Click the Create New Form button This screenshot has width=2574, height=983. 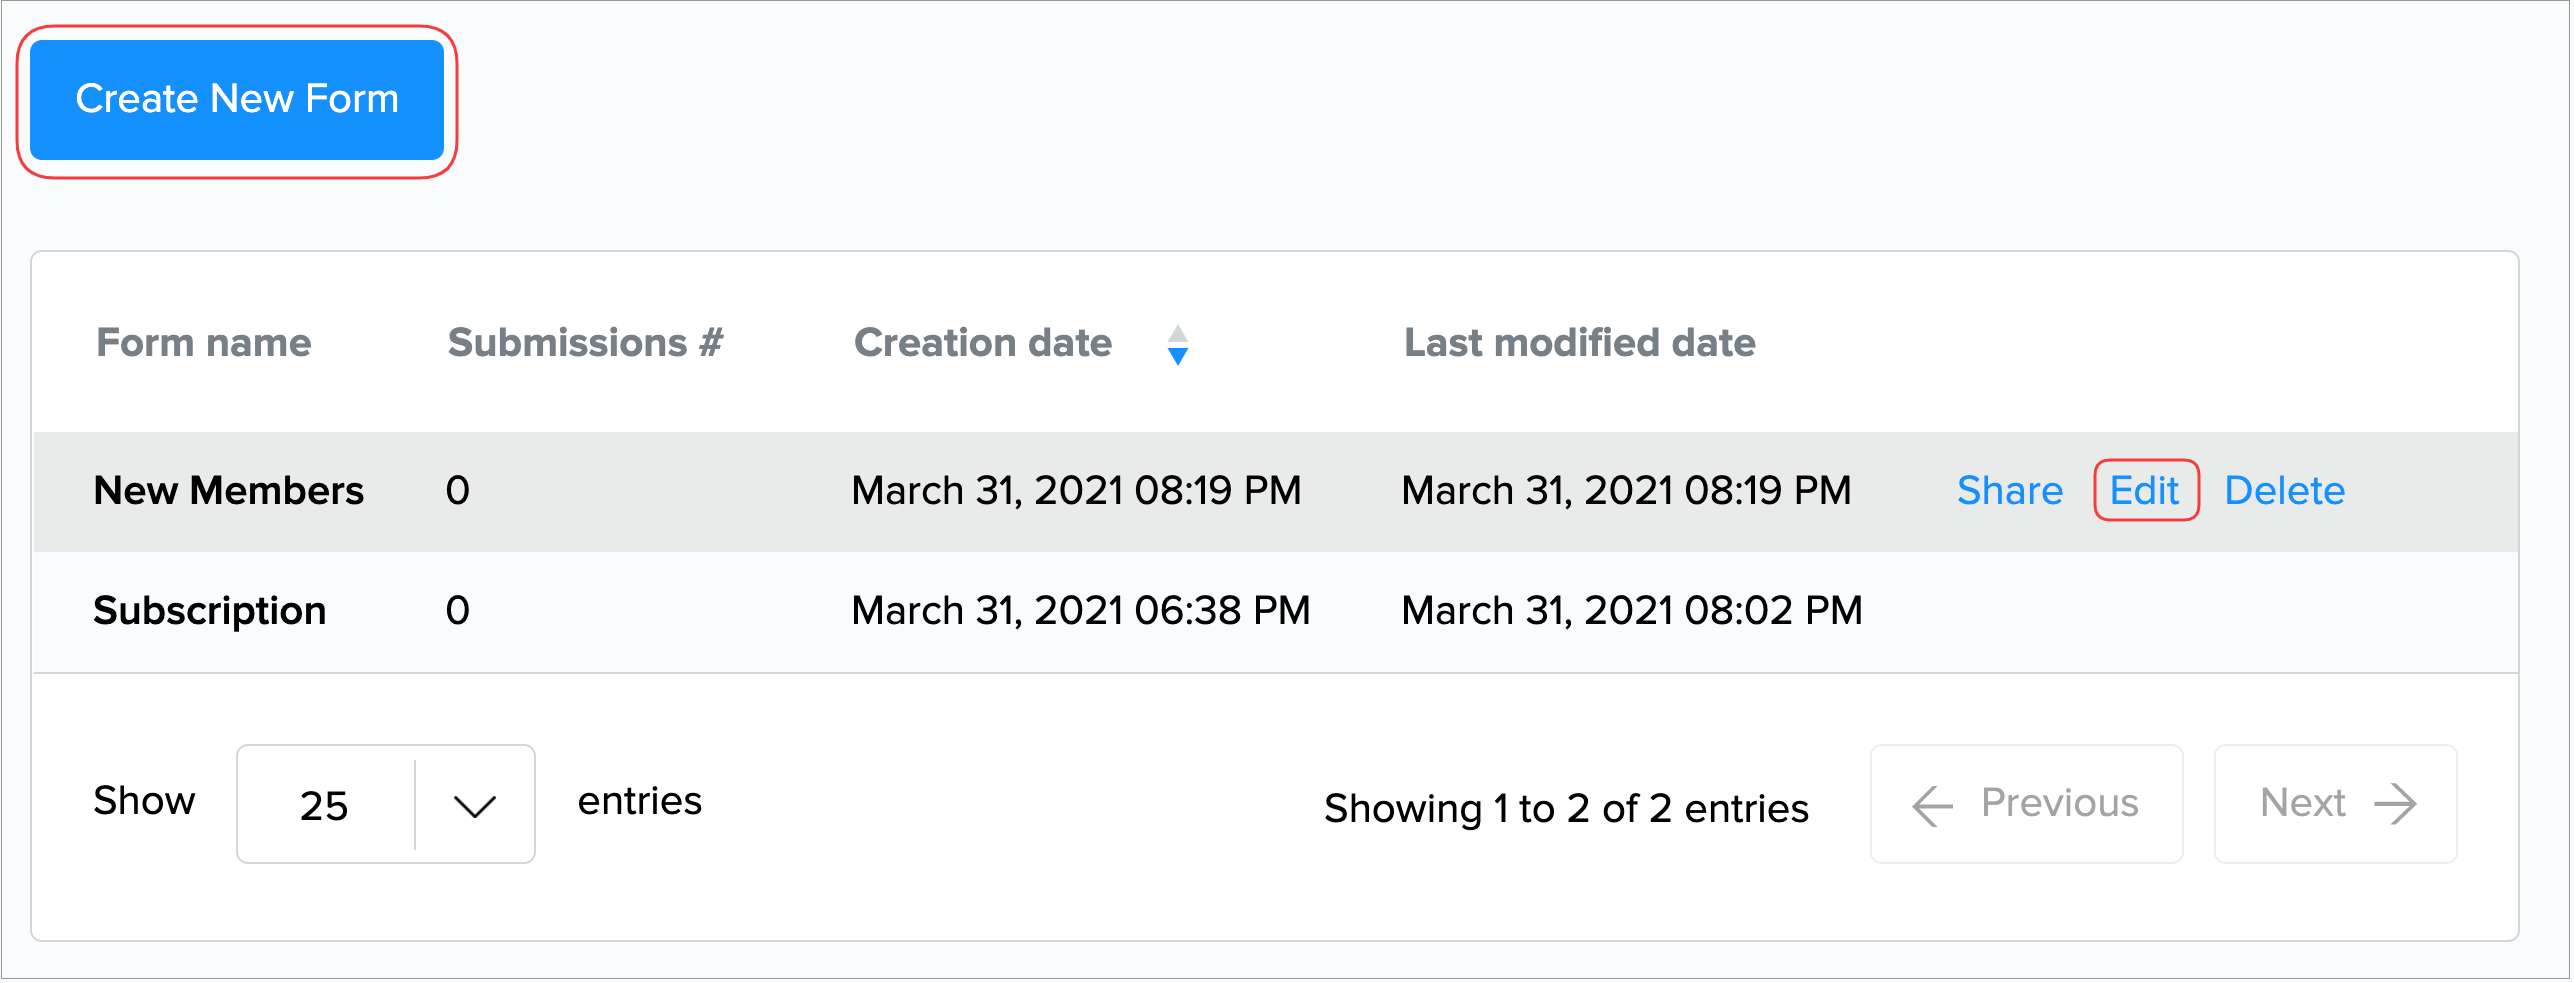click(x=237, y=100)
